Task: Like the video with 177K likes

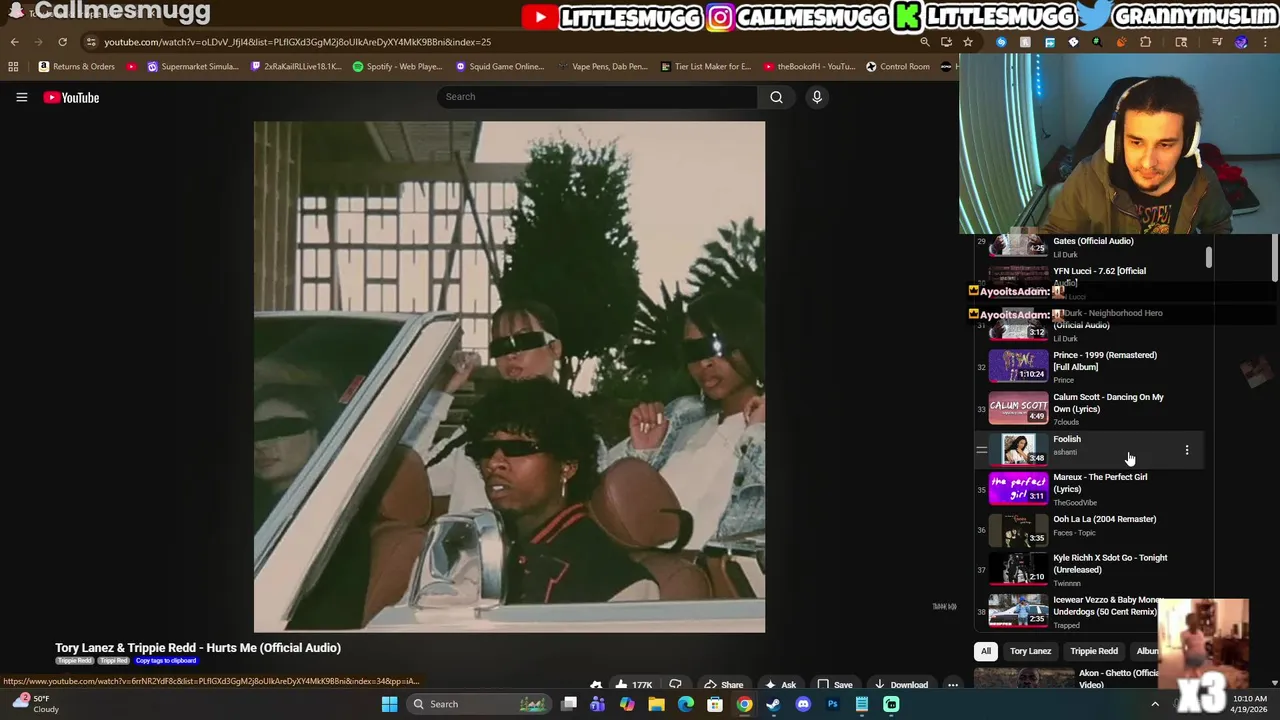Action: pos(633,685)
